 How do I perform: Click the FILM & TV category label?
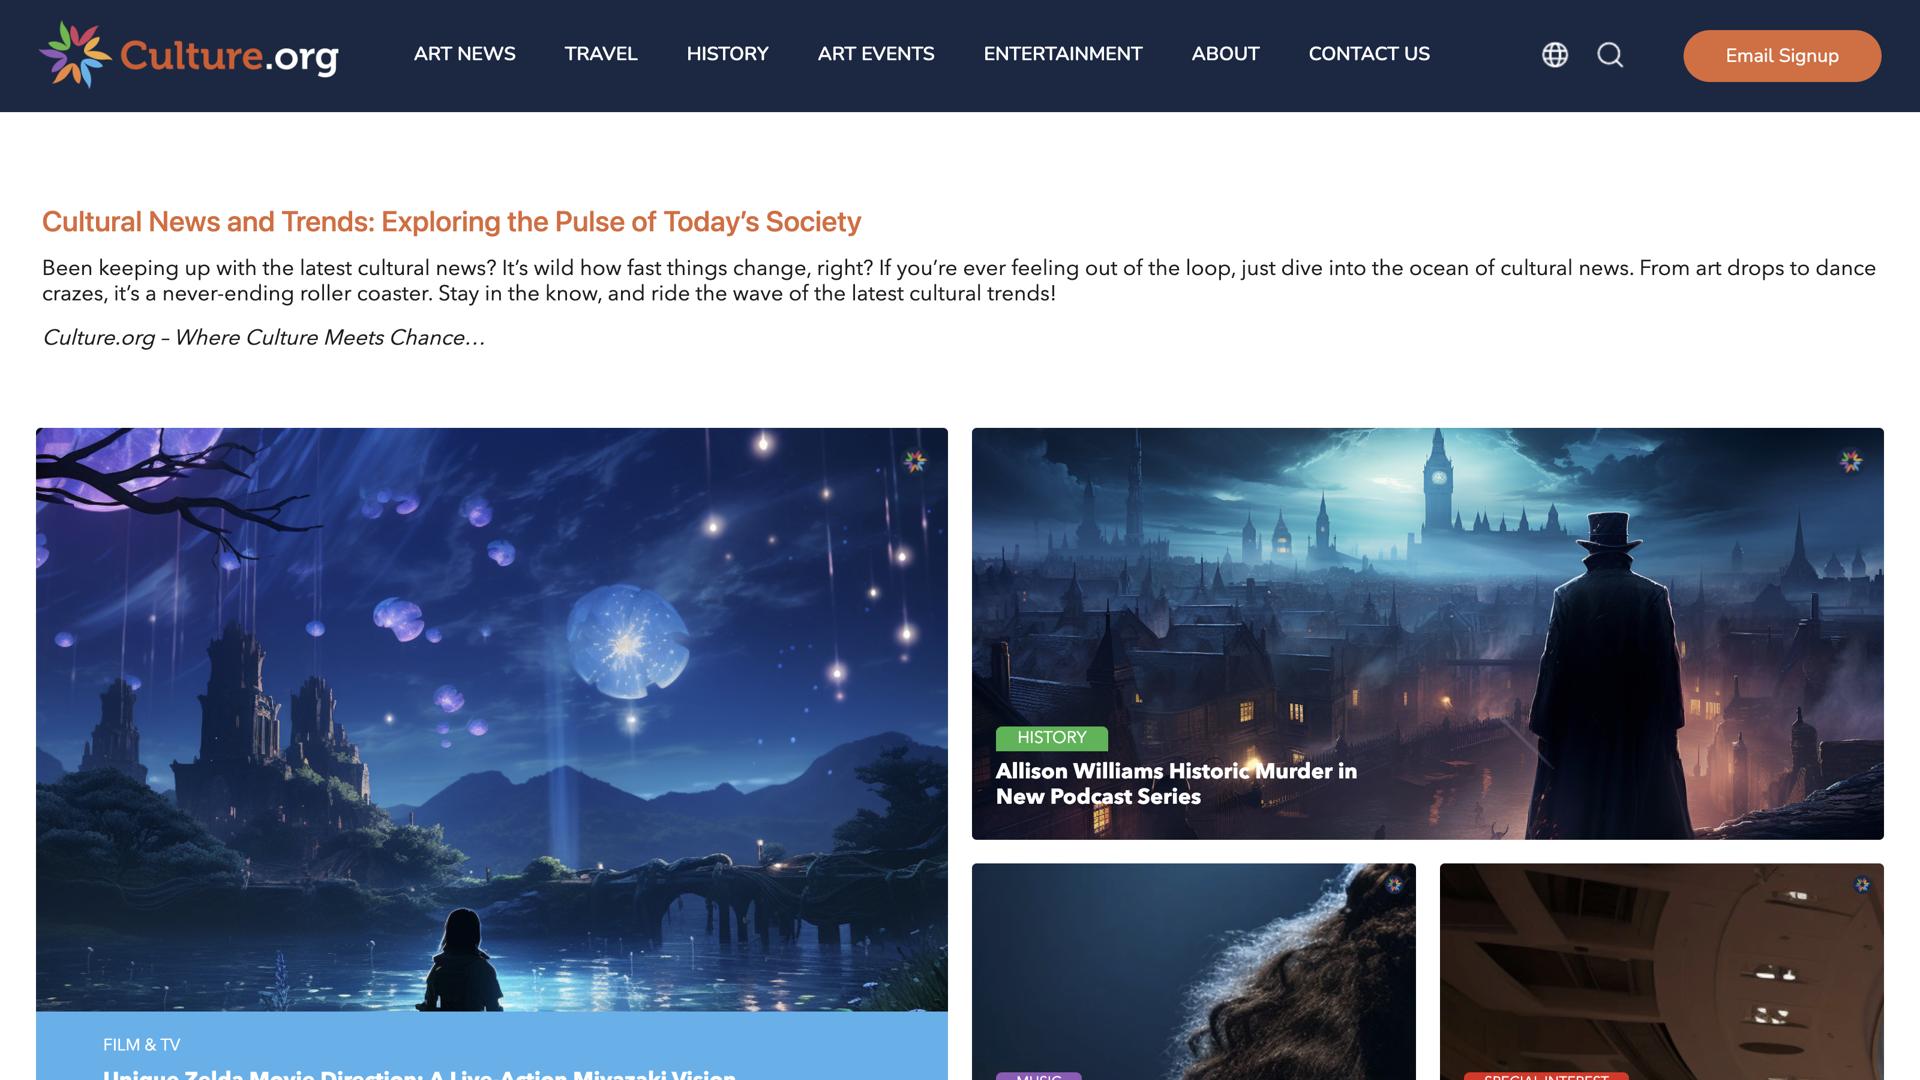click(x=142, y=1045)
